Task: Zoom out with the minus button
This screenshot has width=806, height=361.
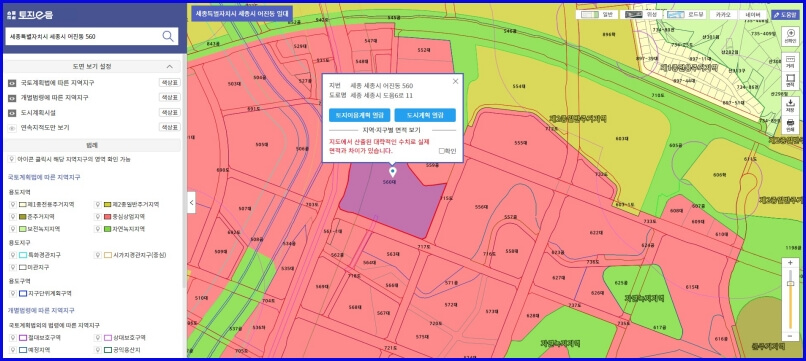Action: 791,336
